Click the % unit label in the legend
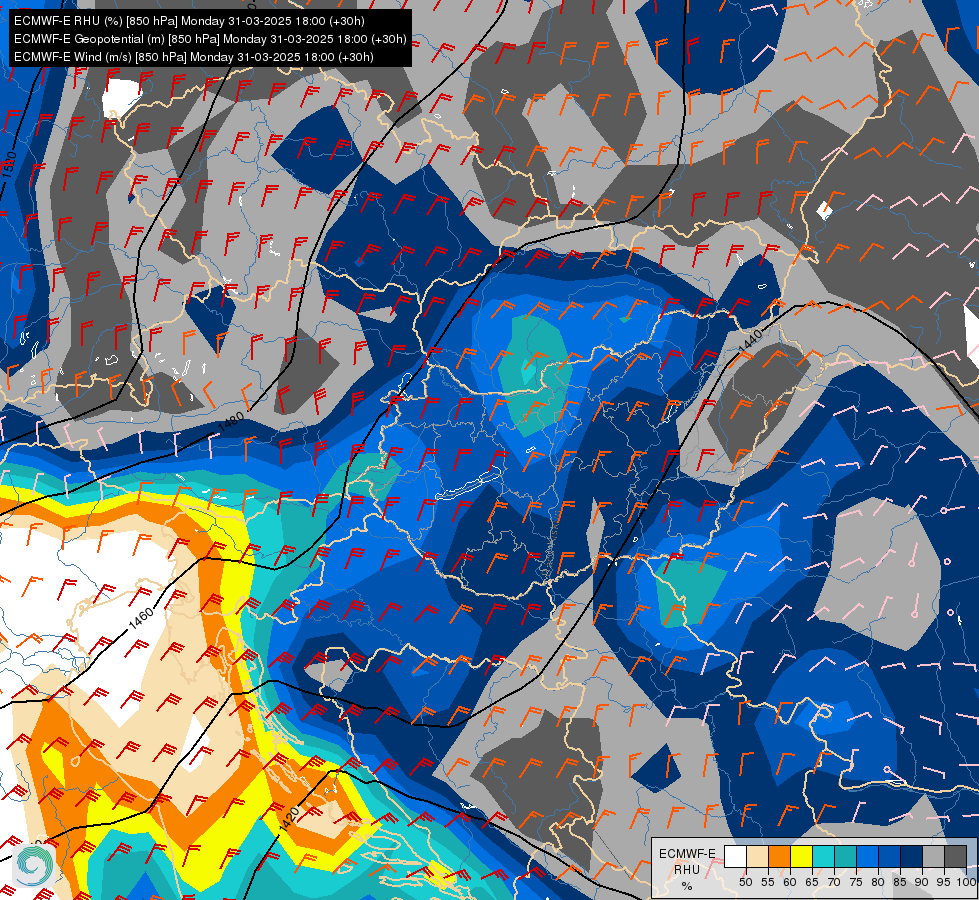 687,886
